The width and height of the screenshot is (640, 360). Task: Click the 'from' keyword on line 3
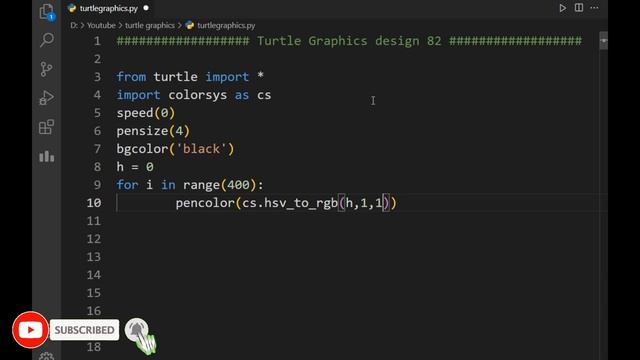point(131,77)
